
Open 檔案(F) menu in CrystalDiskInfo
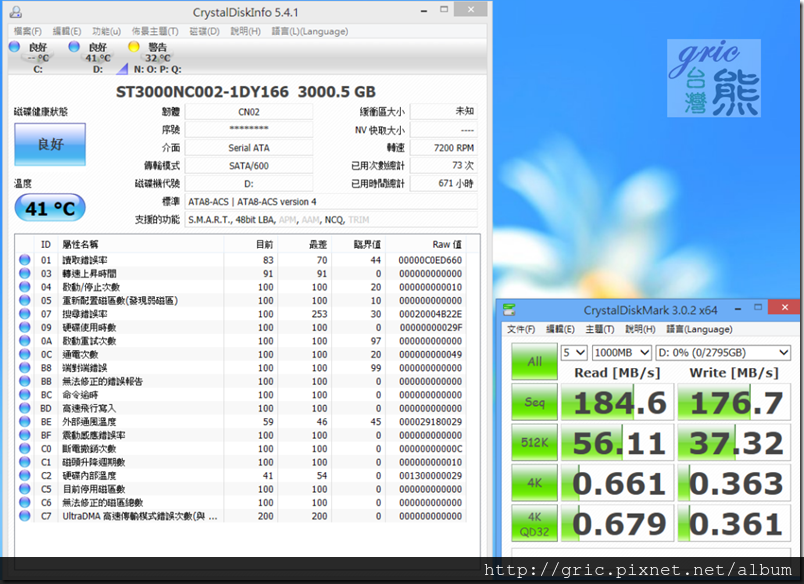pyautogui.click(x=28, y=31)
